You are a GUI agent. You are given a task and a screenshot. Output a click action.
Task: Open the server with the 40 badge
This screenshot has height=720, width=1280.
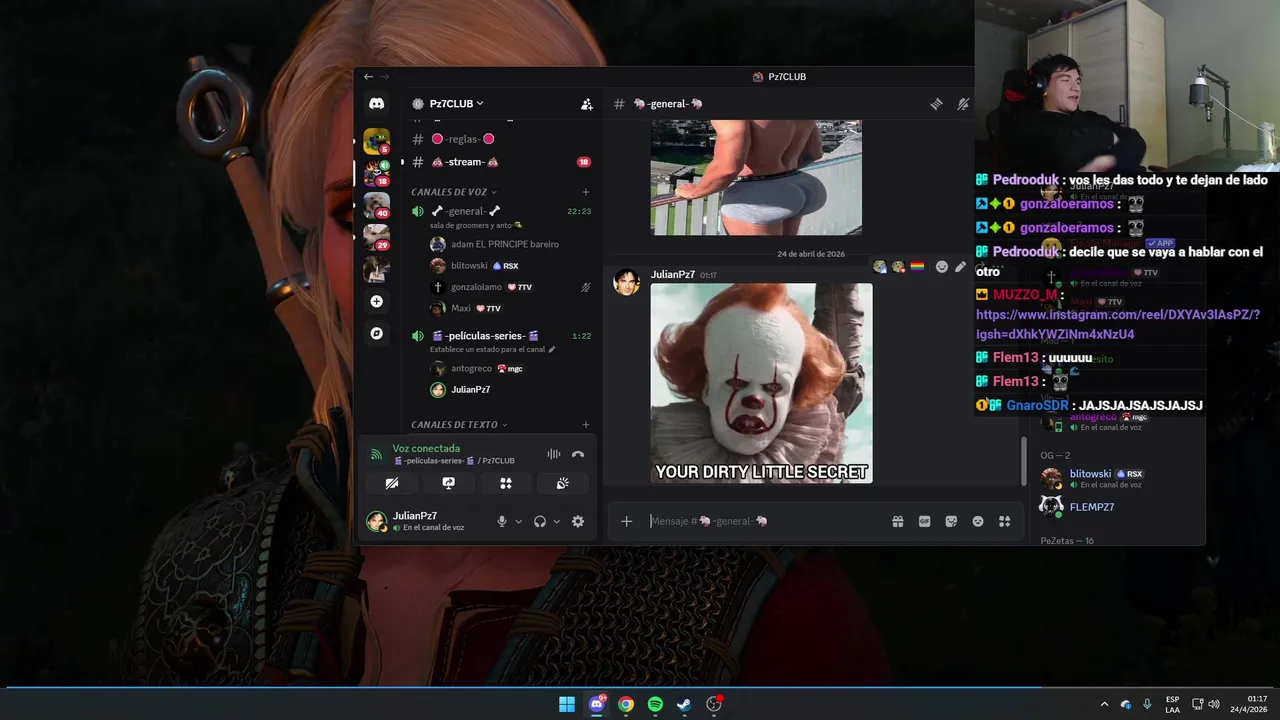[x=376, y=205]
